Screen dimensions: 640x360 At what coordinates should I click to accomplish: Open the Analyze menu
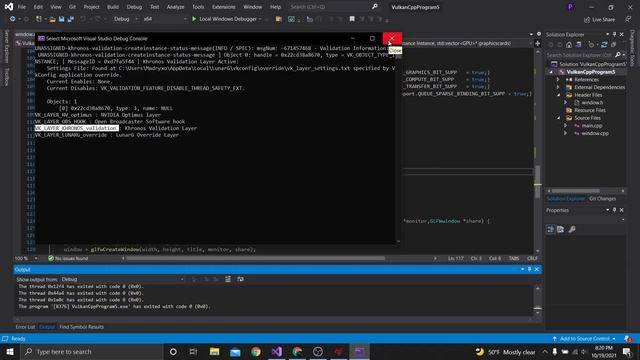(175, 7)
